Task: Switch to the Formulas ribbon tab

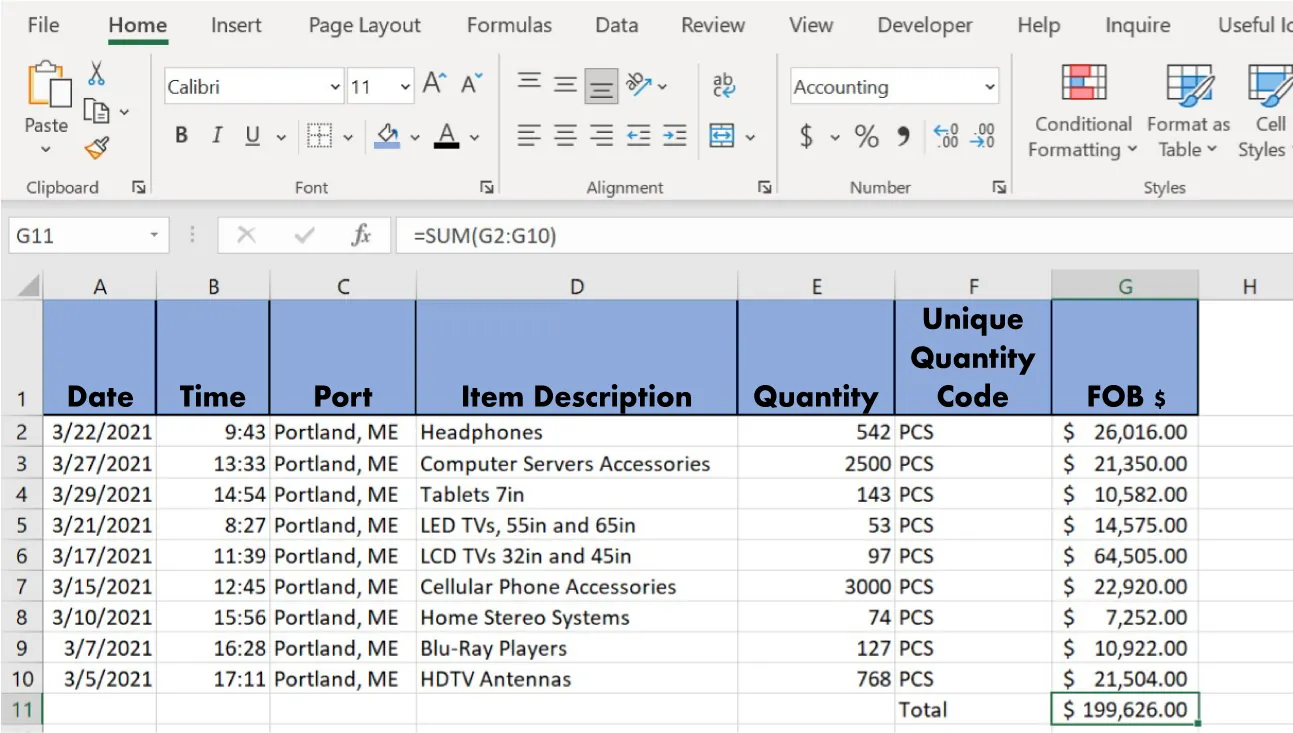Action: 509,25
